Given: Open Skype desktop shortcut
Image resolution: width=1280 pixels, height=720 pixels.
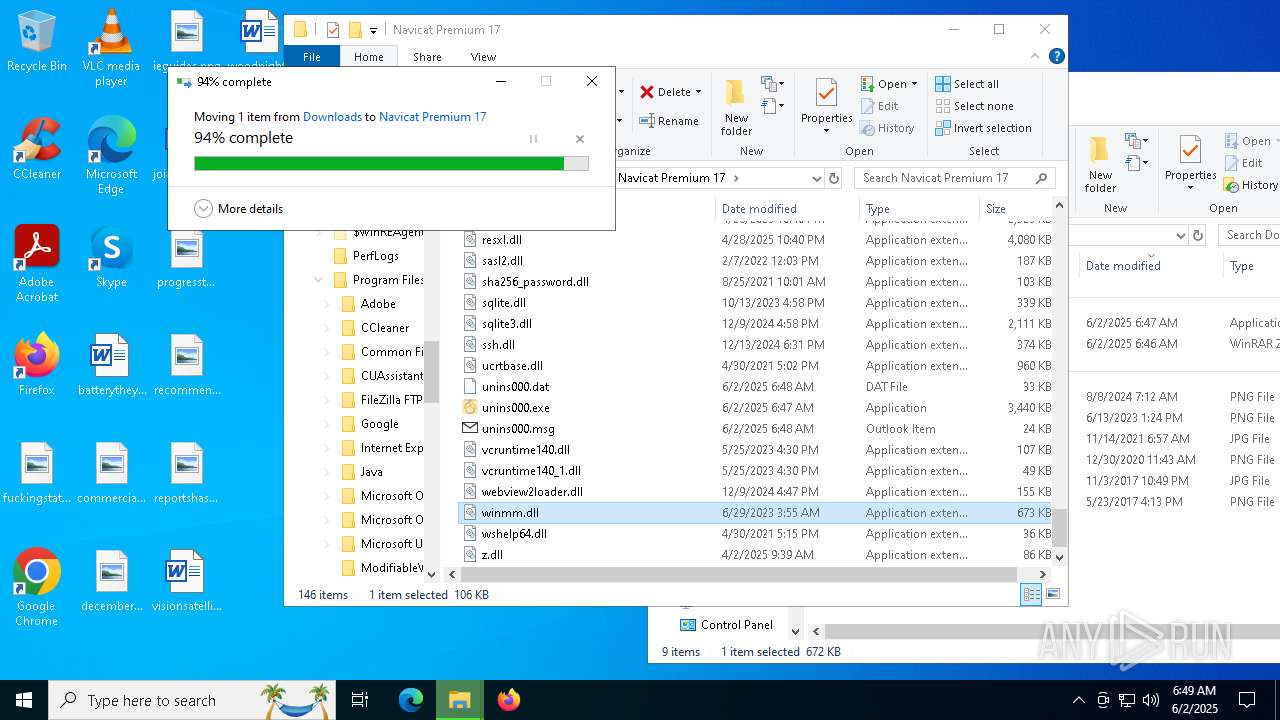Looking at the screenshot, I should 111,257.
